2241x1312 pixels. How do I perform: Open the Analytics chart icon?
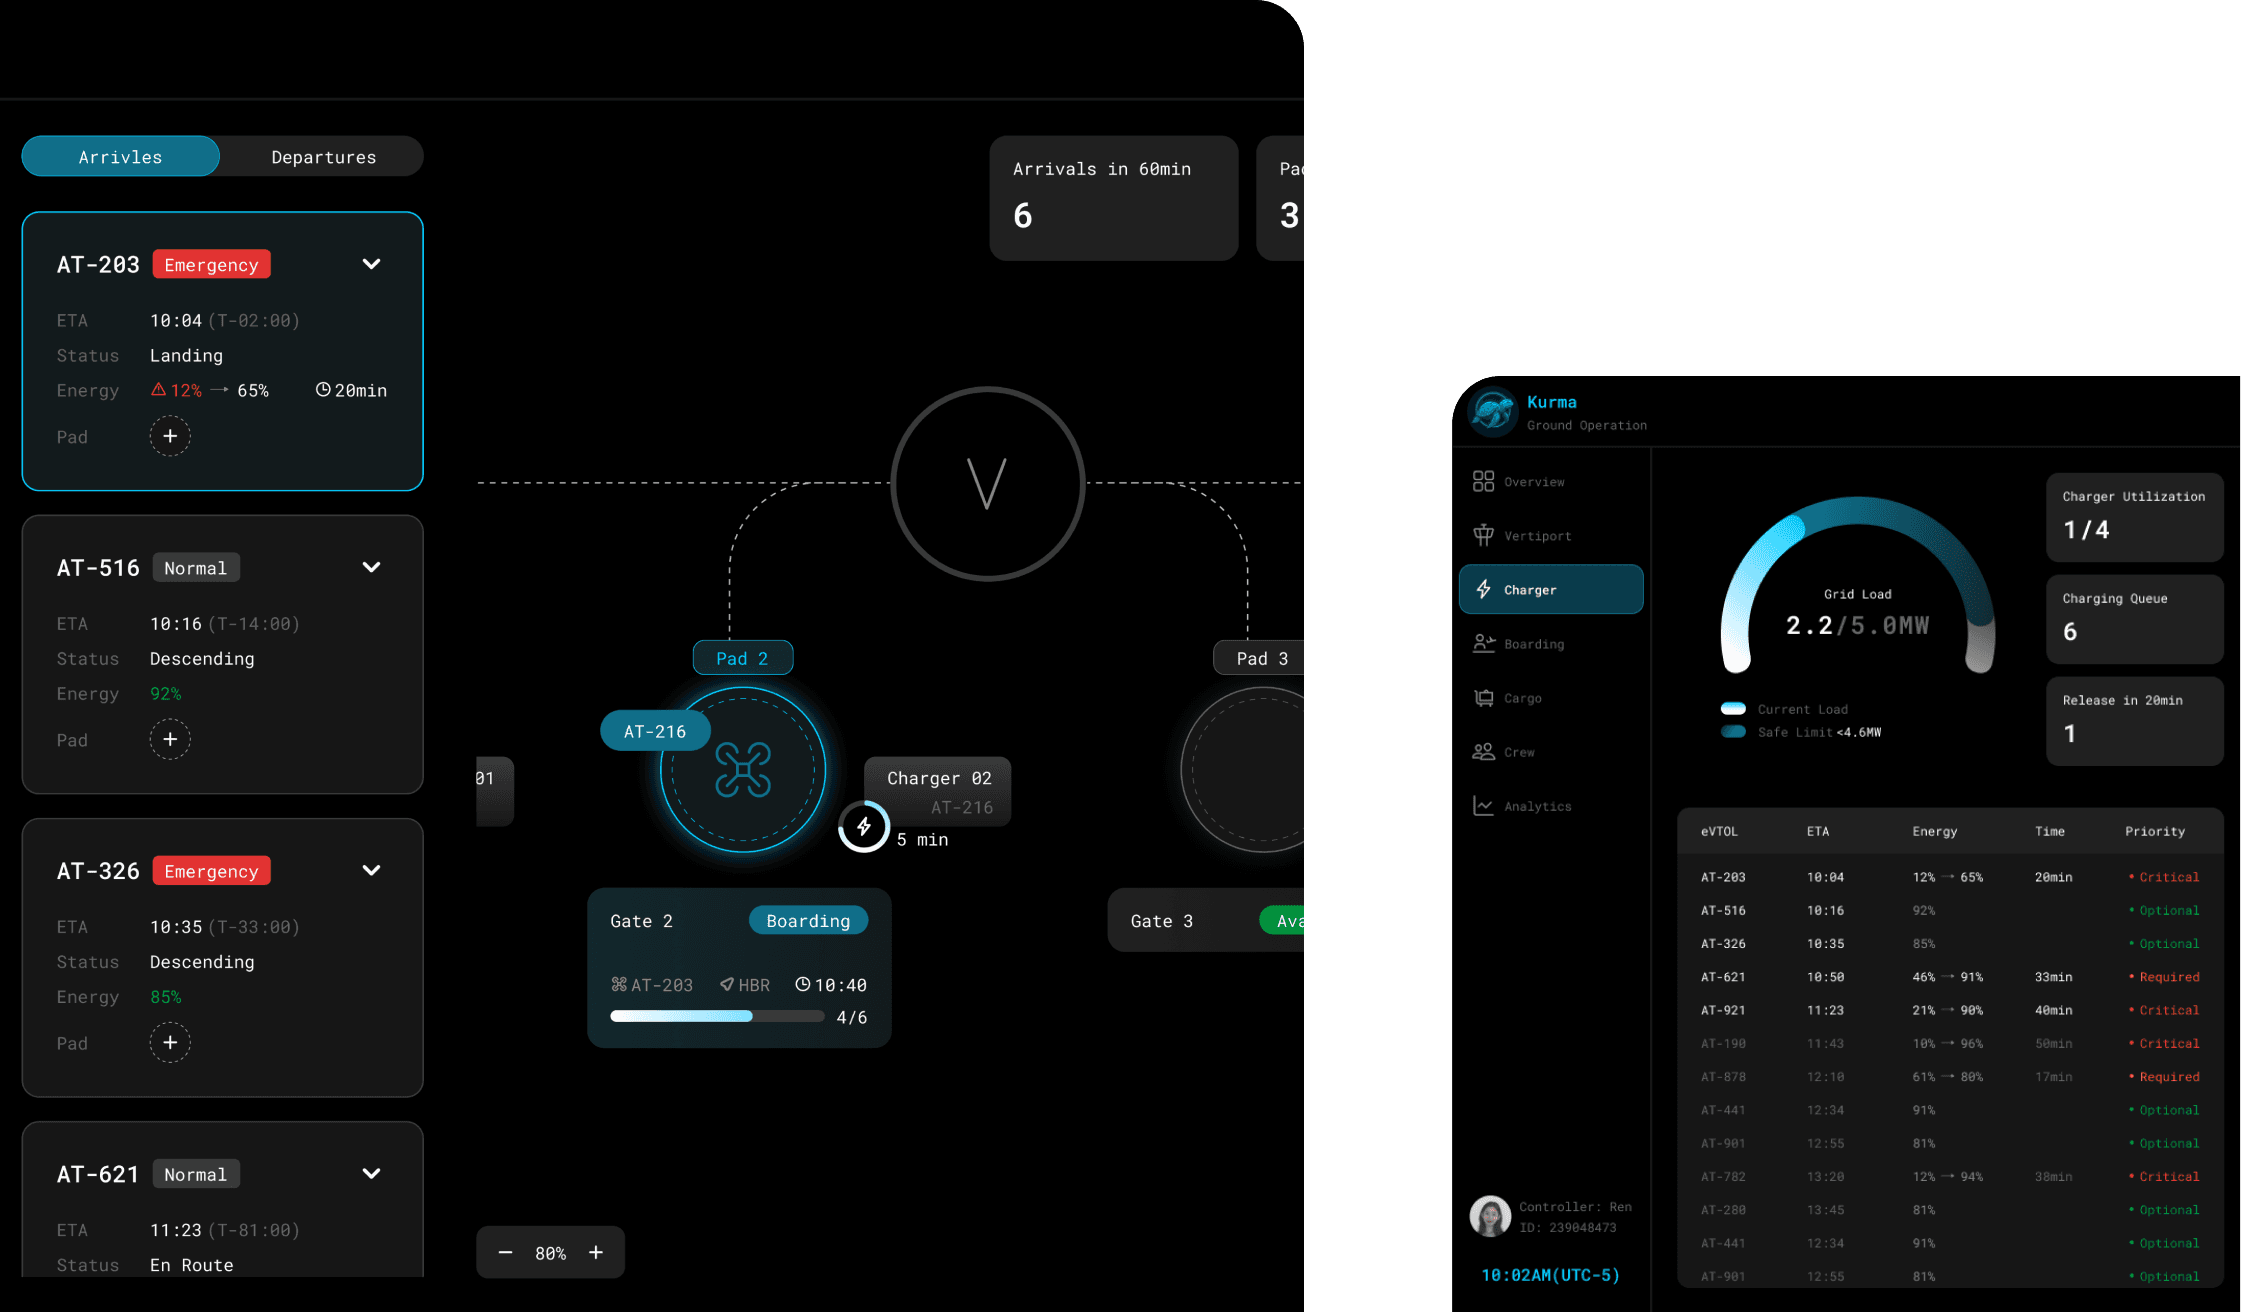(x=1483, y=805)
